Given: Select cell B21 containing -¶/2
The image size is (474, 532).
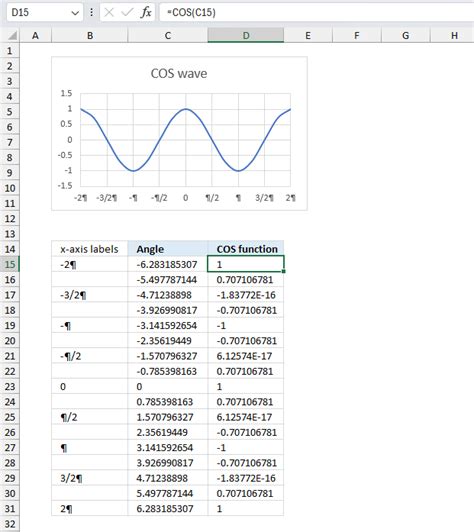Looking at the screenshot, I should point(90,356).
